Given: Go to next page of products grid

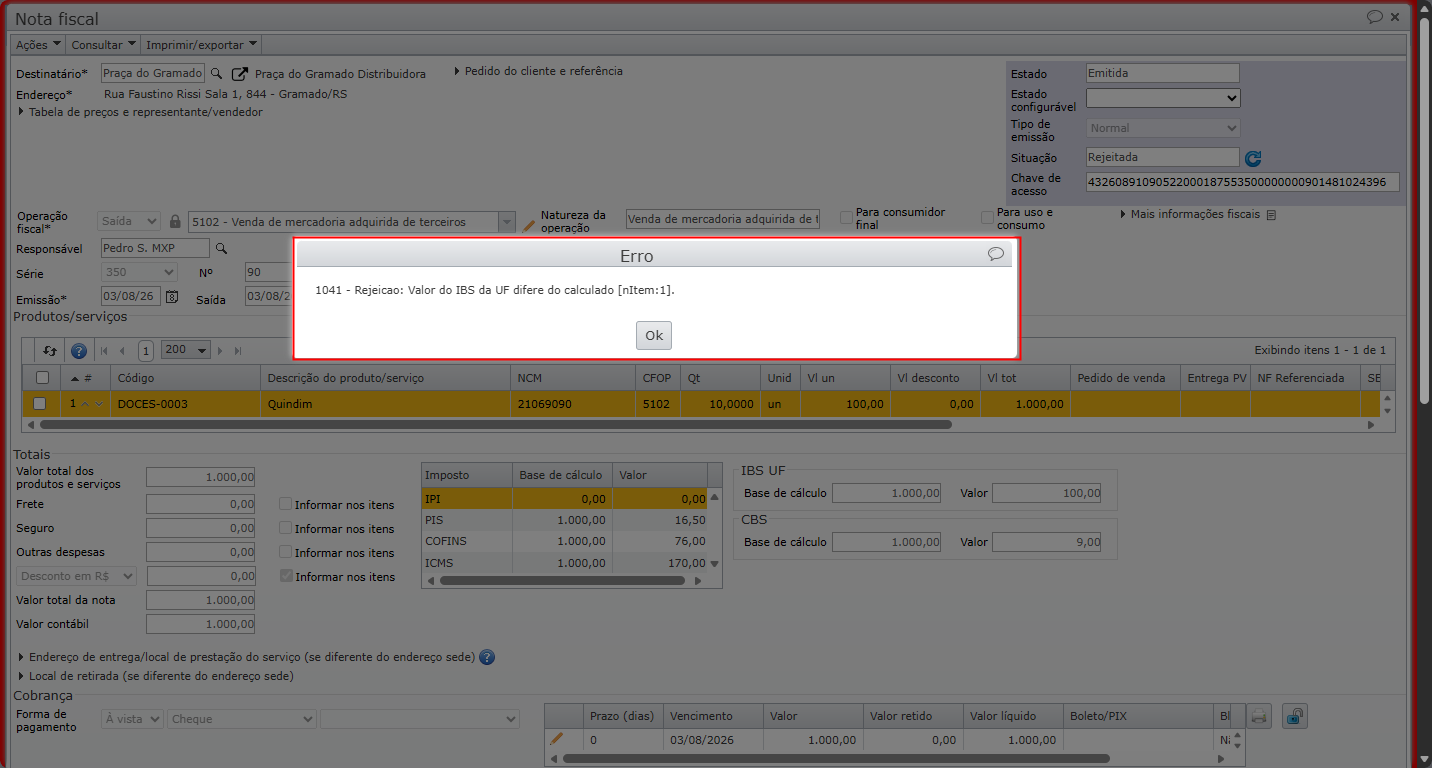Looking at the screenshot, I should 221,351.
